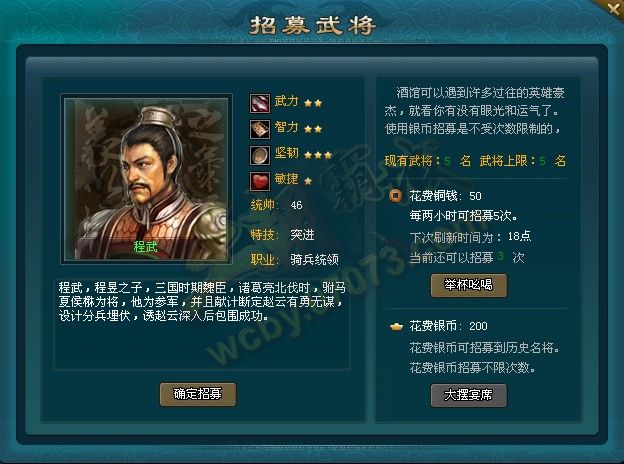Select the 程武 general portrait
This screenshot has width=624, height=464.
click(x=146, y=179)
